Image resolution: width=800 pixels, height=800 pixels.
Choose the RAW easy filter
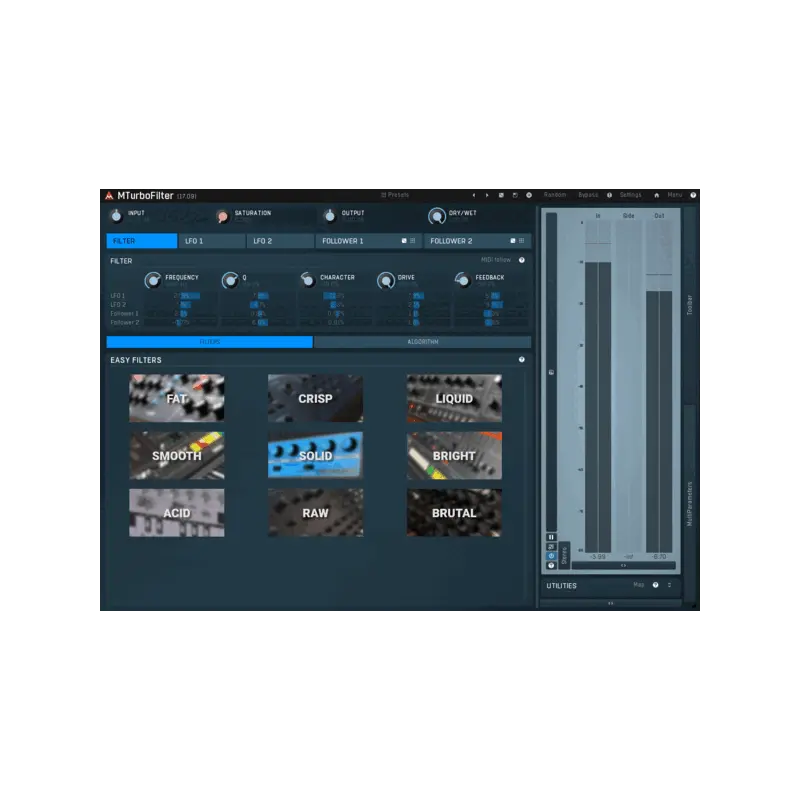(x=315, y=513)
